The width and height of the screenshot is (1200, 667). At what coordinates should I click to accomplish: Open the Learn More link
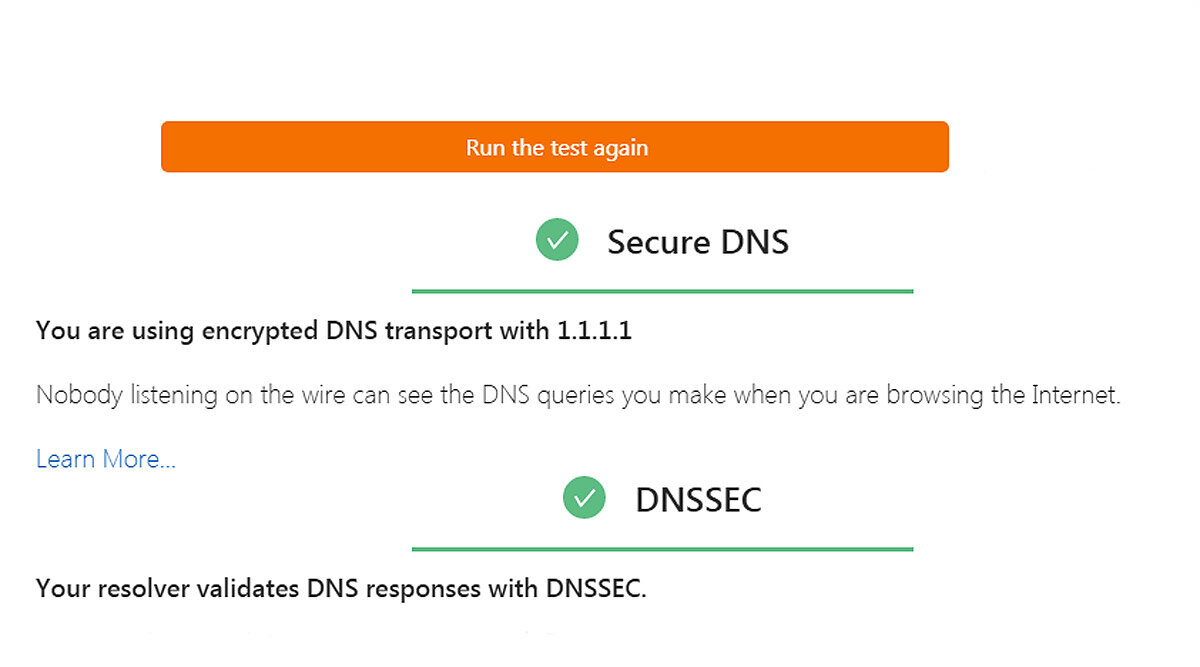(106, 459)
